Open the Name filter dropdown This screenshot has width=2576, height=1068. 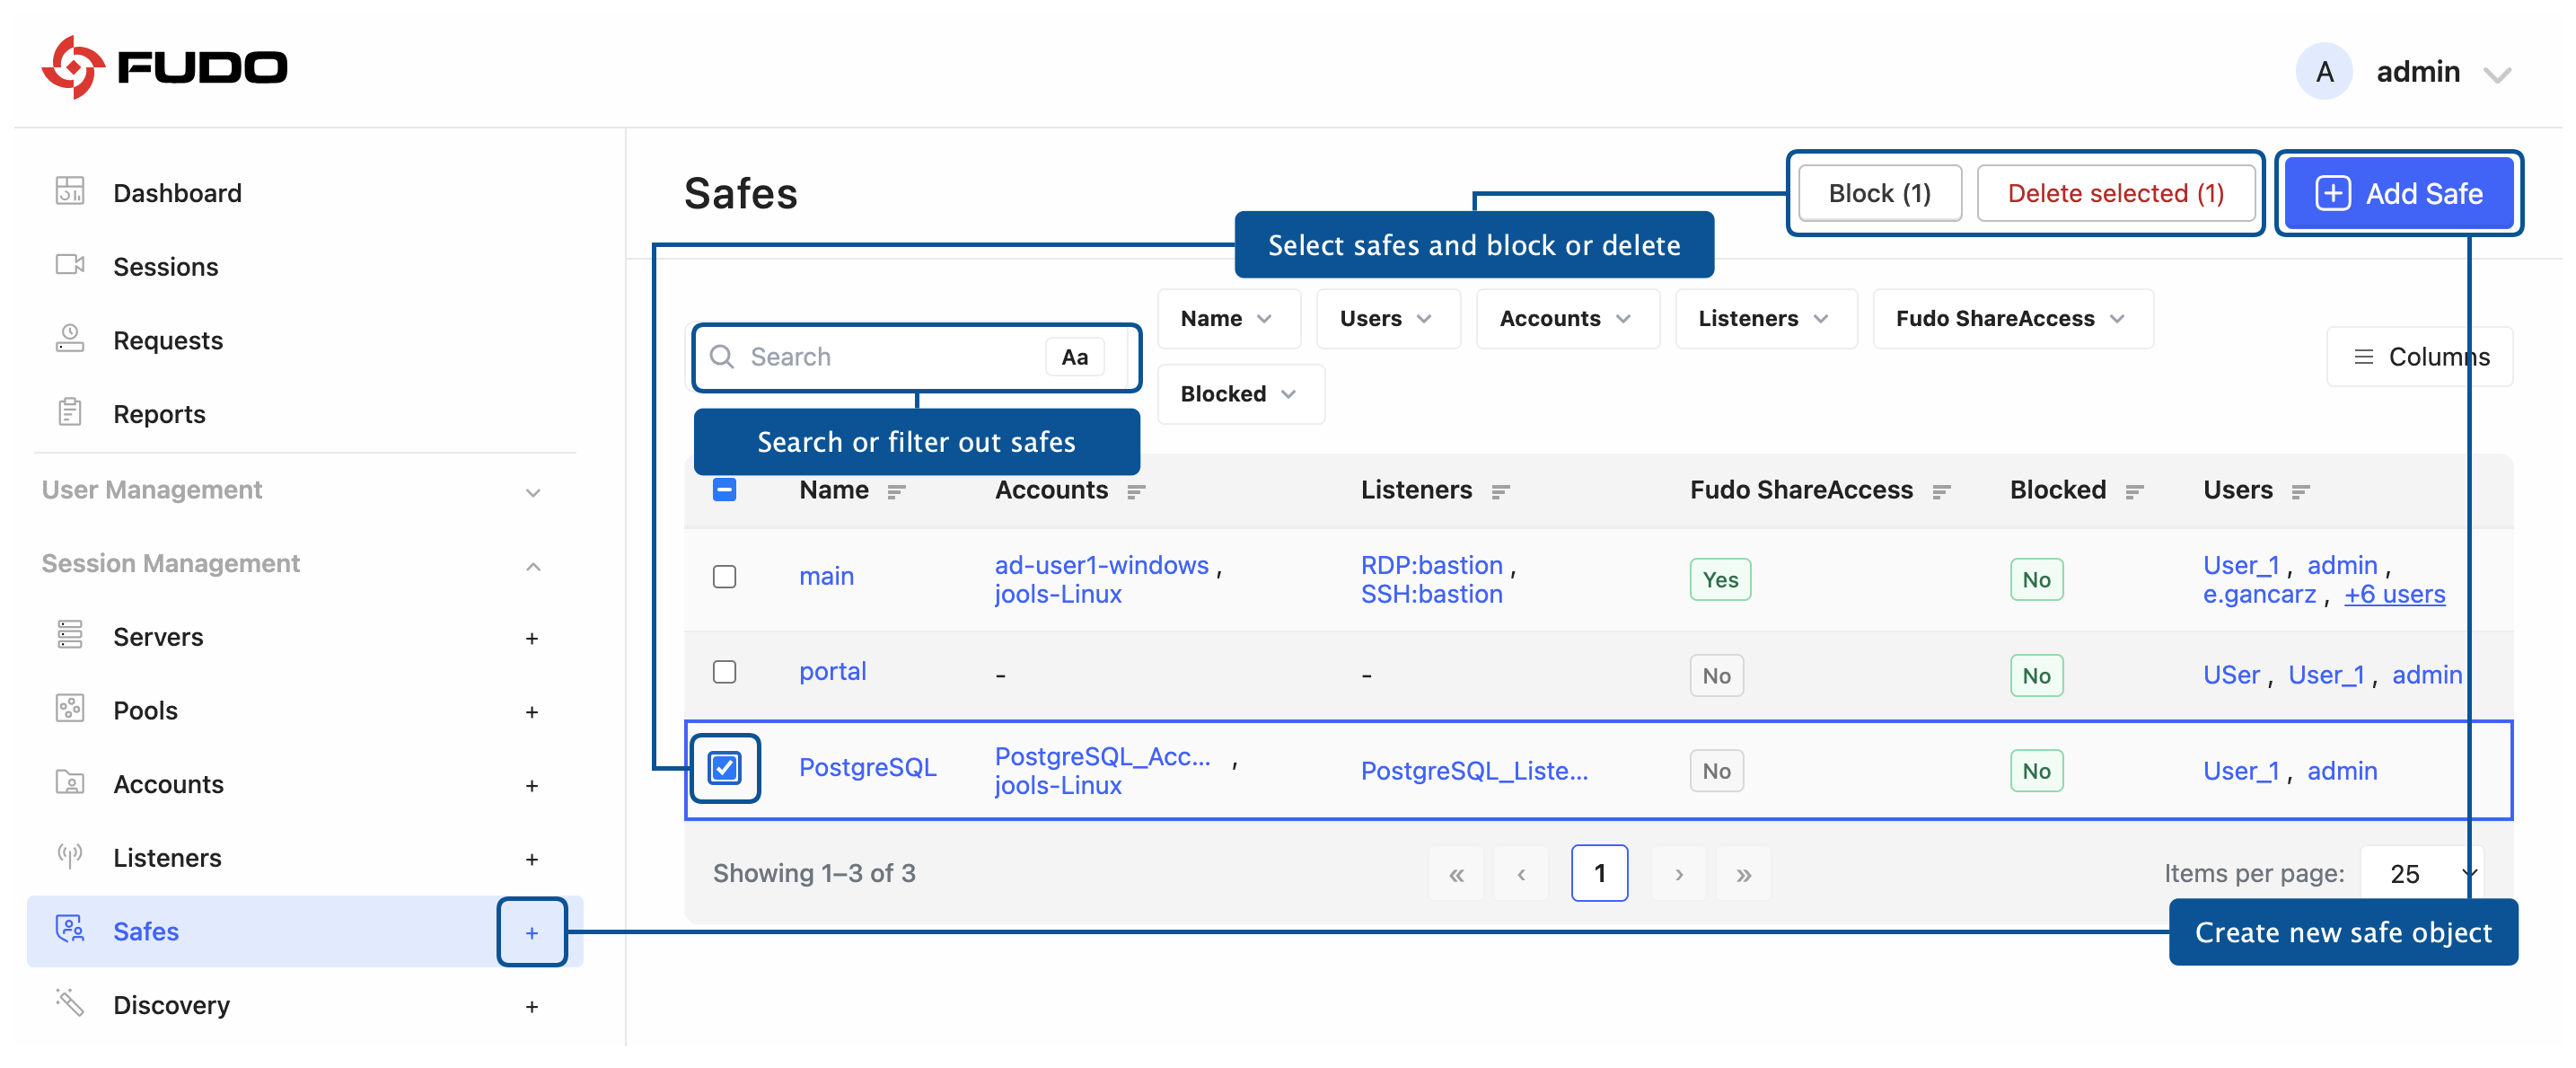pyautogui.click(x=1228, y=319)
